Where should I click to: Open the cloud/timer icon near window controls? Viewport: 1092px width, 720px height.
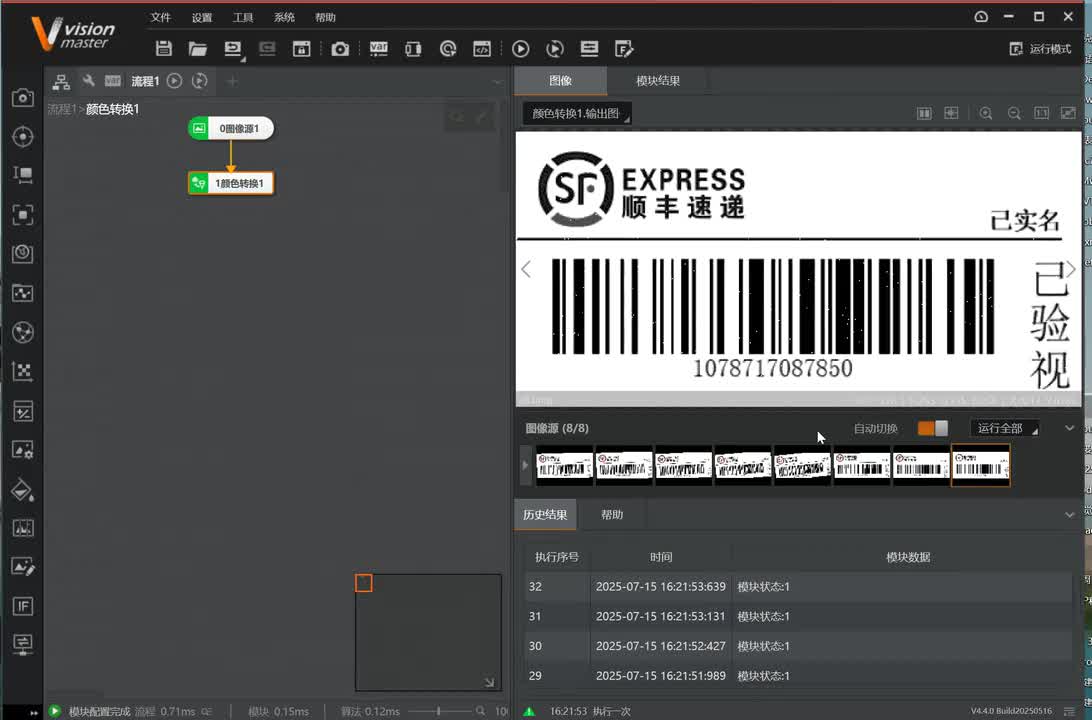tap(981, 17)
